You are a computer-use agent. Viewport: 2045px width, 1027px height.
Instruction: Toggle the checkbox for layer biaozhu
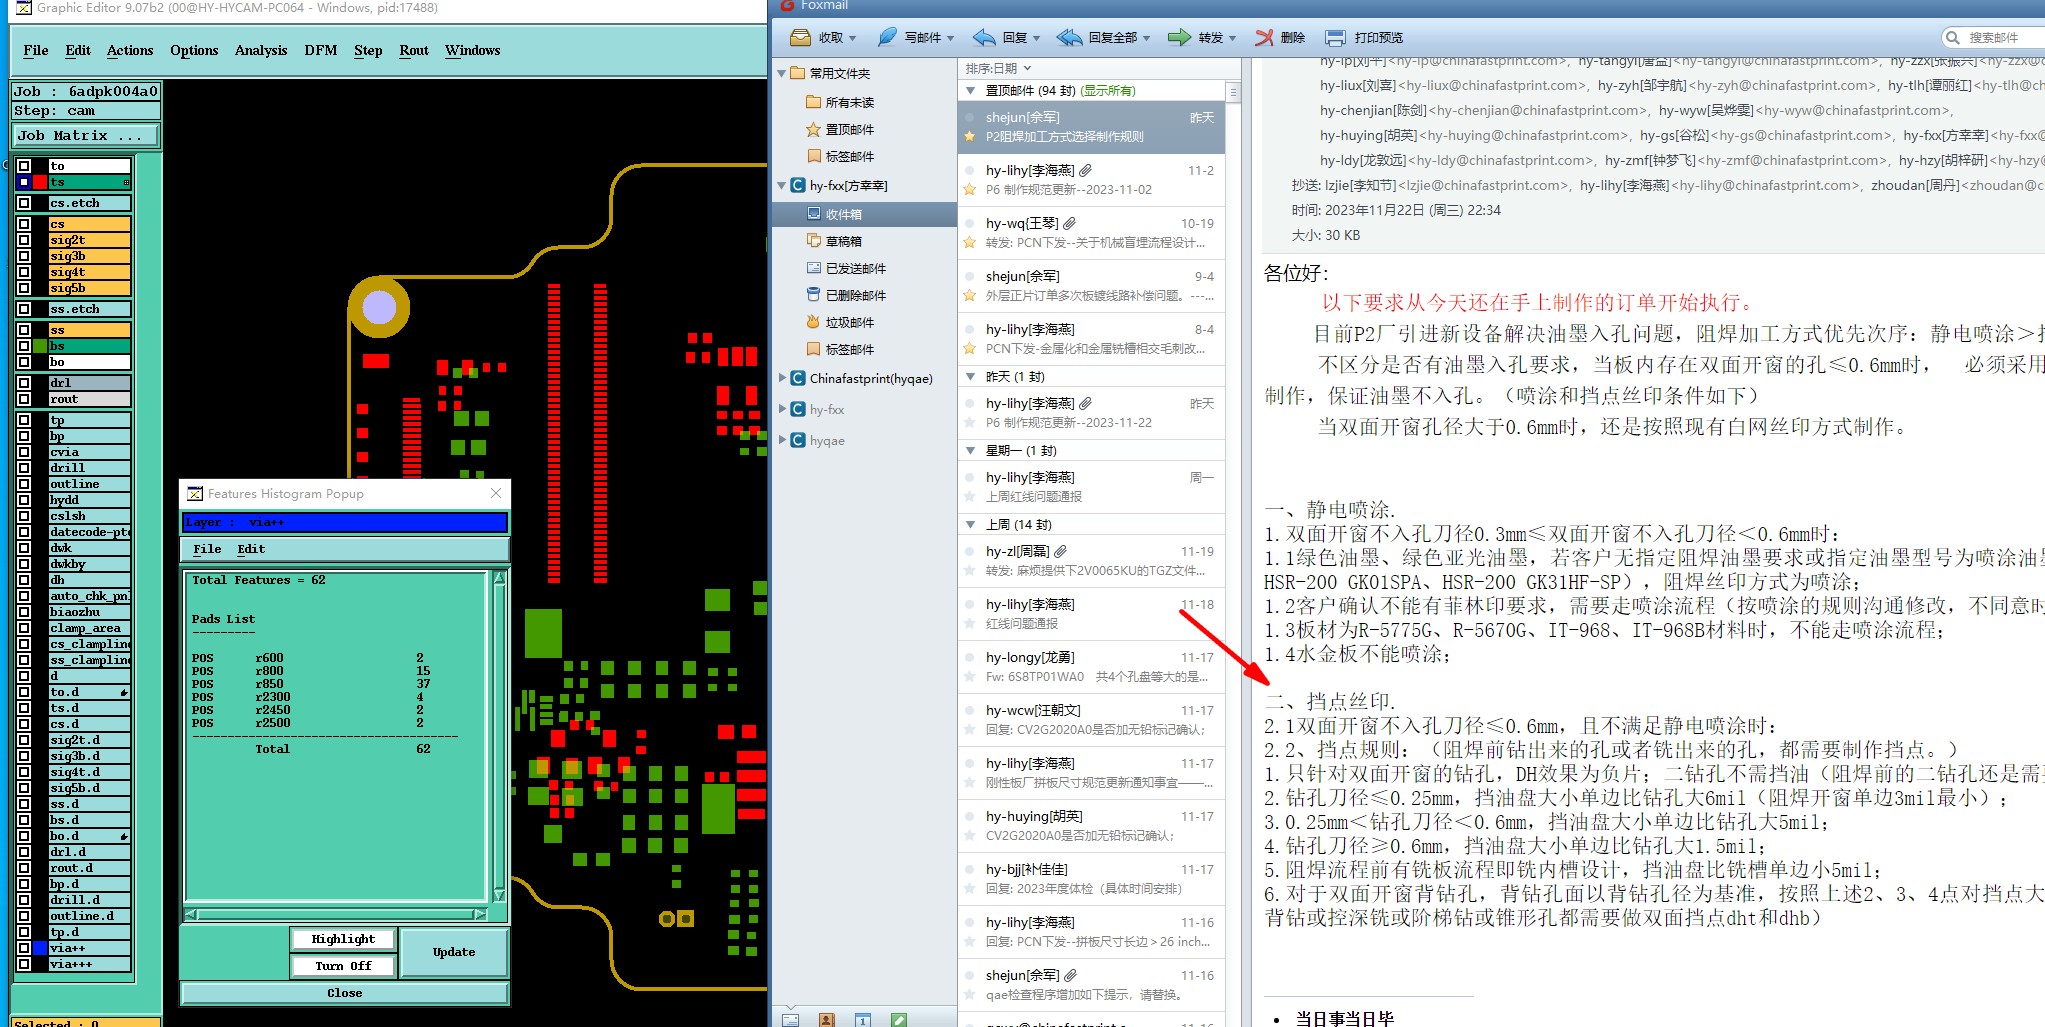pos(24,612)
